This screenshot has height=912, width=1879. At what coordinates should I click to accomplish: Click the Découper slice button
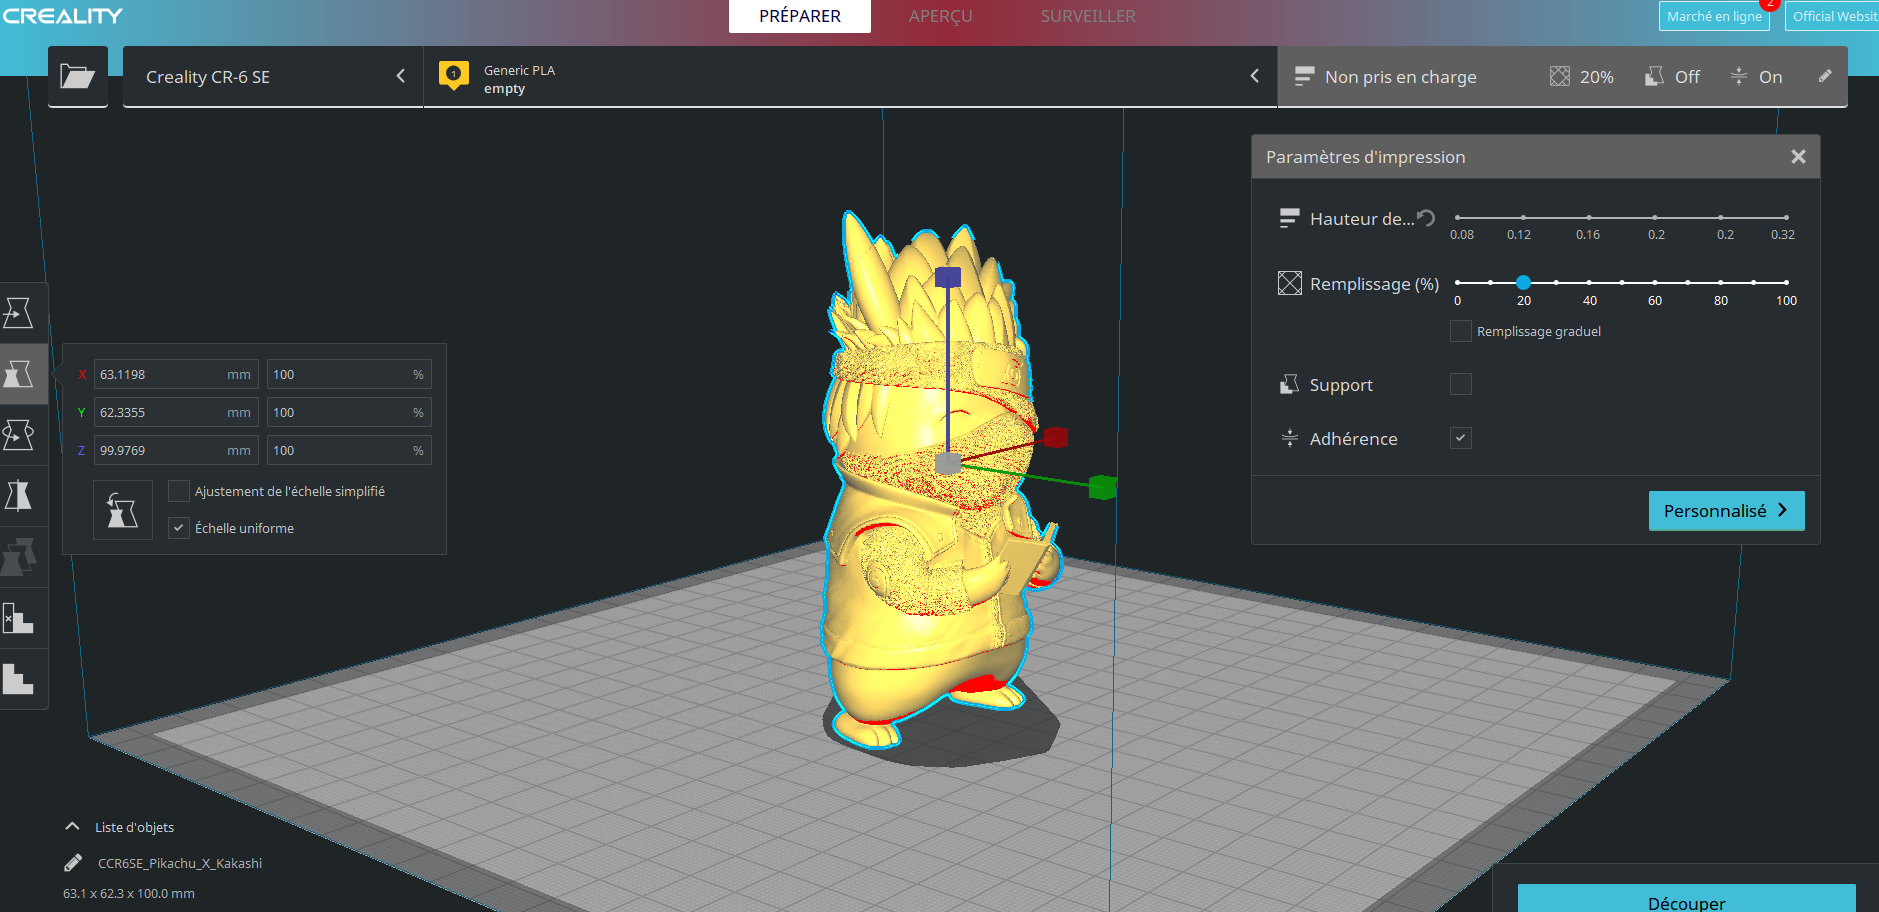click(x=1686, y=899)
